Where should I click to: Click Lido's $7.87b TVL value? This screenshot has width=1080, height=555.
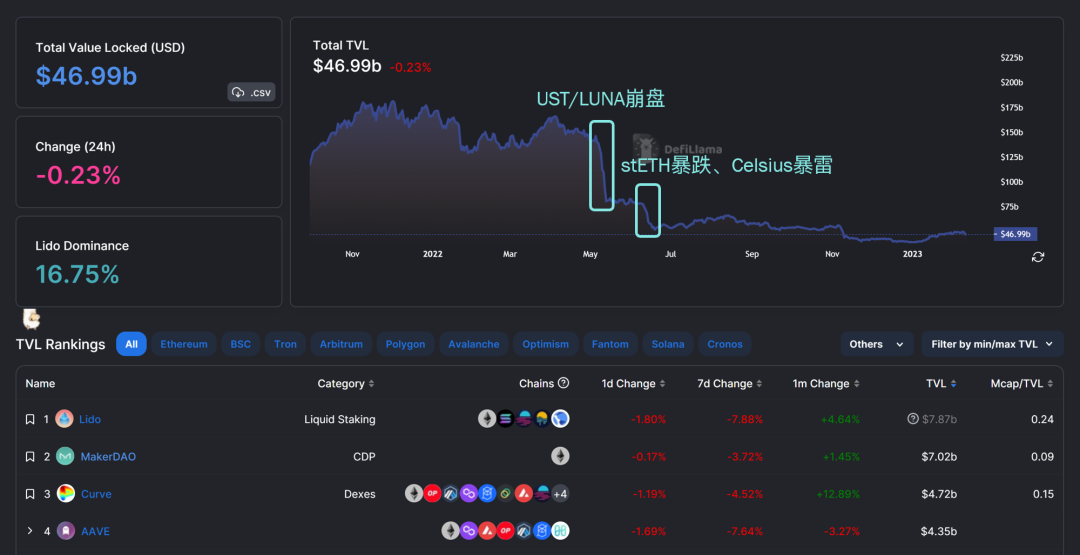(940, 419)
